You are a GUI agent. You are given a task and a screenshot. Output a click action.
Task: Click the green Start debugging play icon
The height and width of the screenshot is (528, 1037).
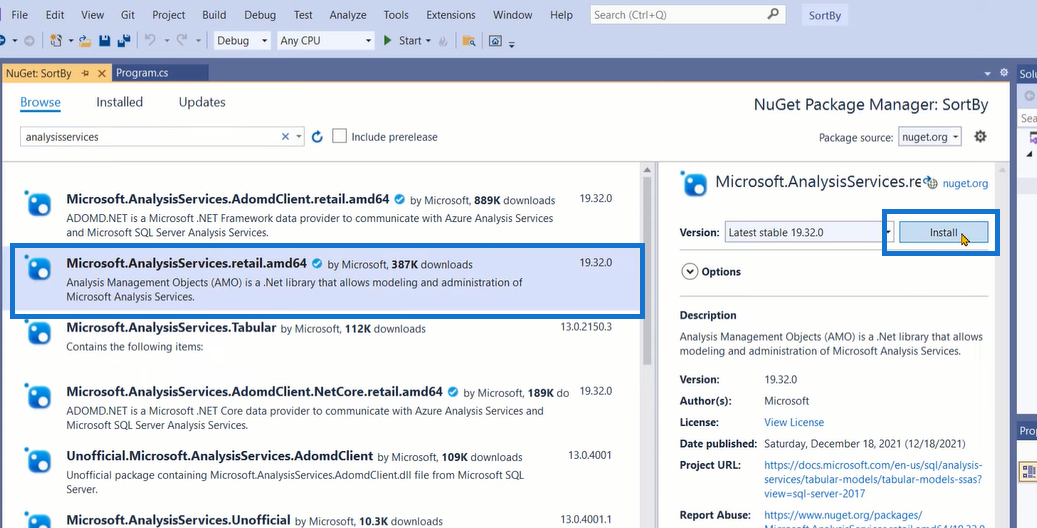tap(388, 40)
